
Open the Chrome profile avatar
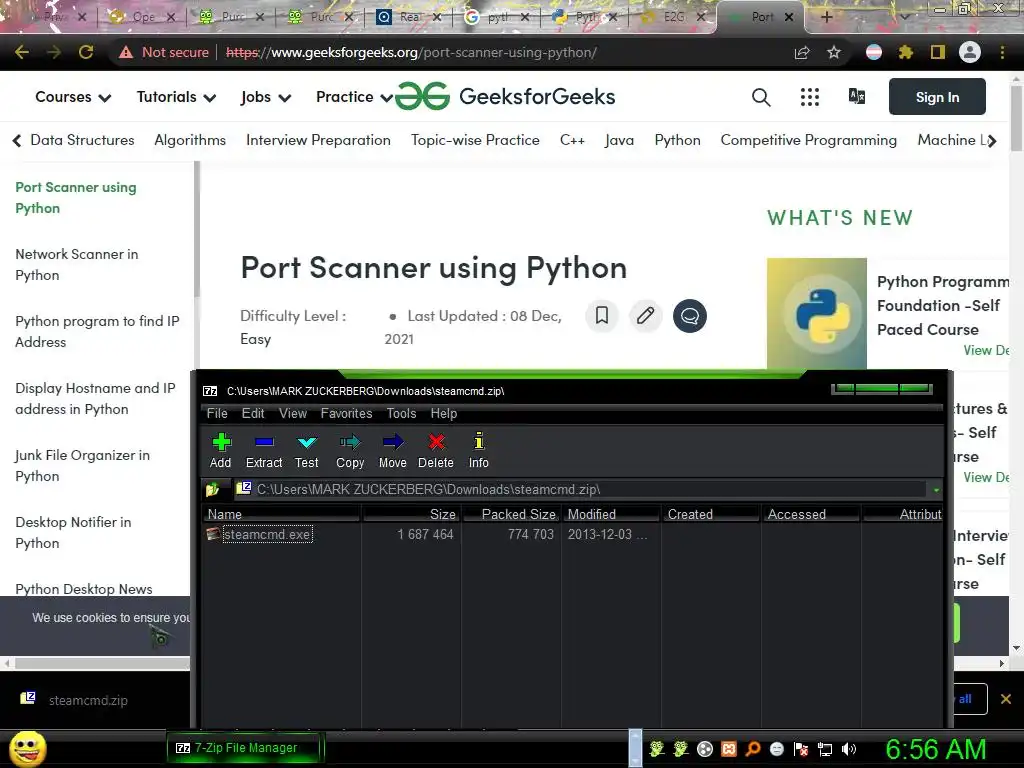click(970, 52)
